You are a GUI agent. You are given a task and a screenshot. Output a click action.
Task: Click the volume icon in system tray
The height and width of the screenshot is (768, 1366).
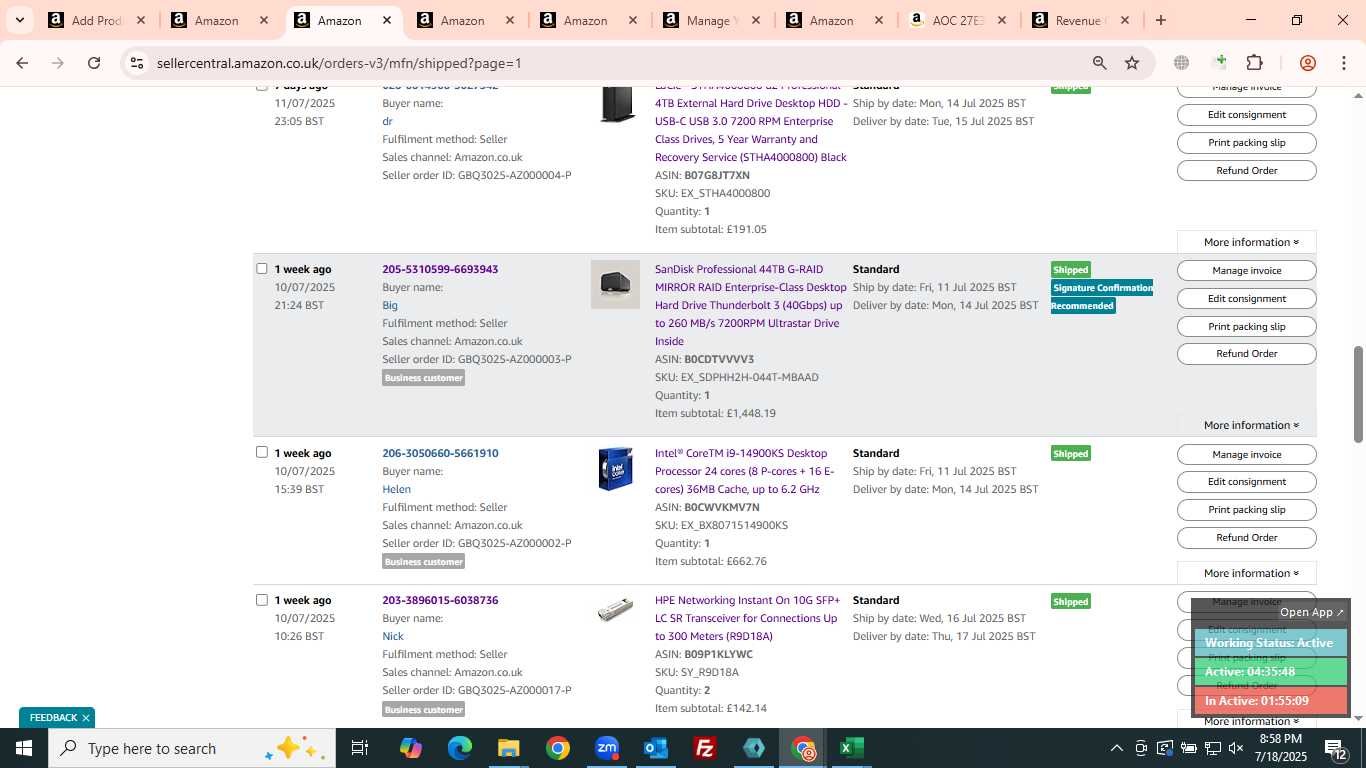pos(1236,748)
